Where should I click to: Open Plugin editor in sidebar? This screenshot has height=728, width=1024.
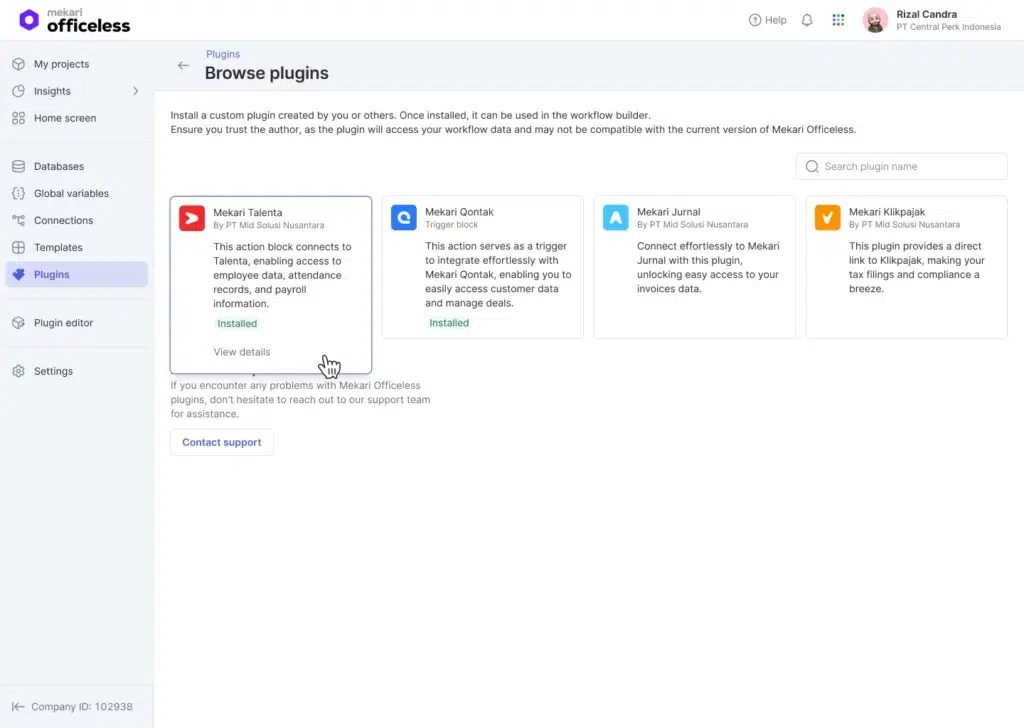point(76,323)
